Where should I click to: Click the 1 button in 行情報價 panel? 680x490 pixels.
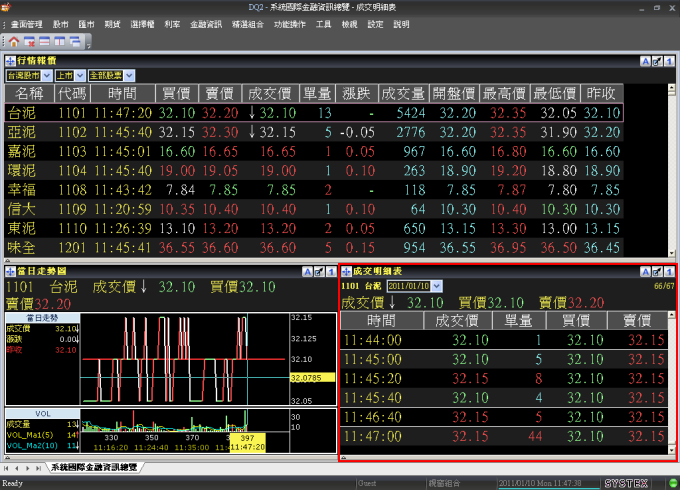click(669, 62)
